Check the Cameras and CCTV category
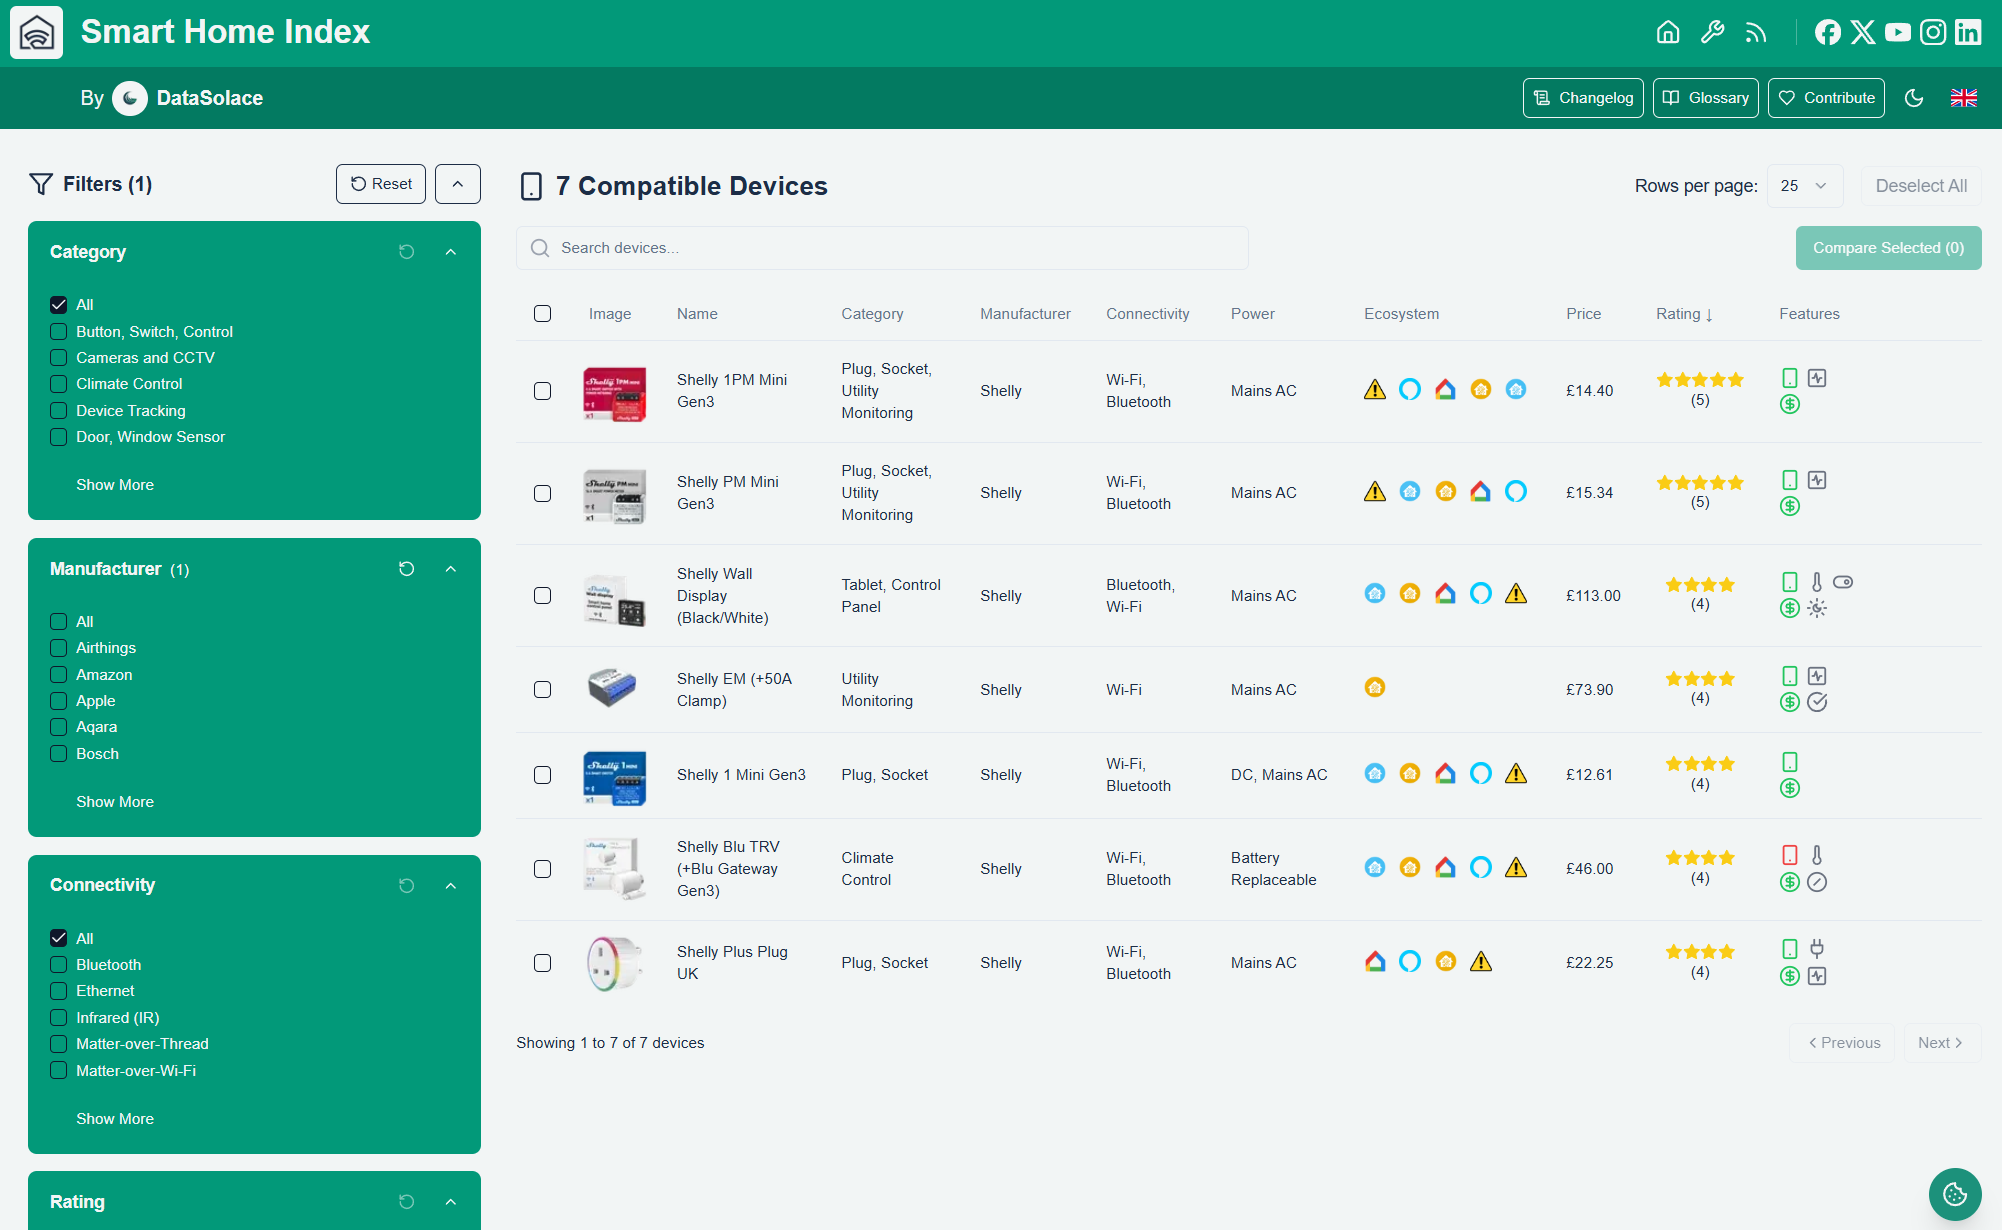Image resolution: width=2002 pixels, height=1230 pixels. [x=59, y=358]
